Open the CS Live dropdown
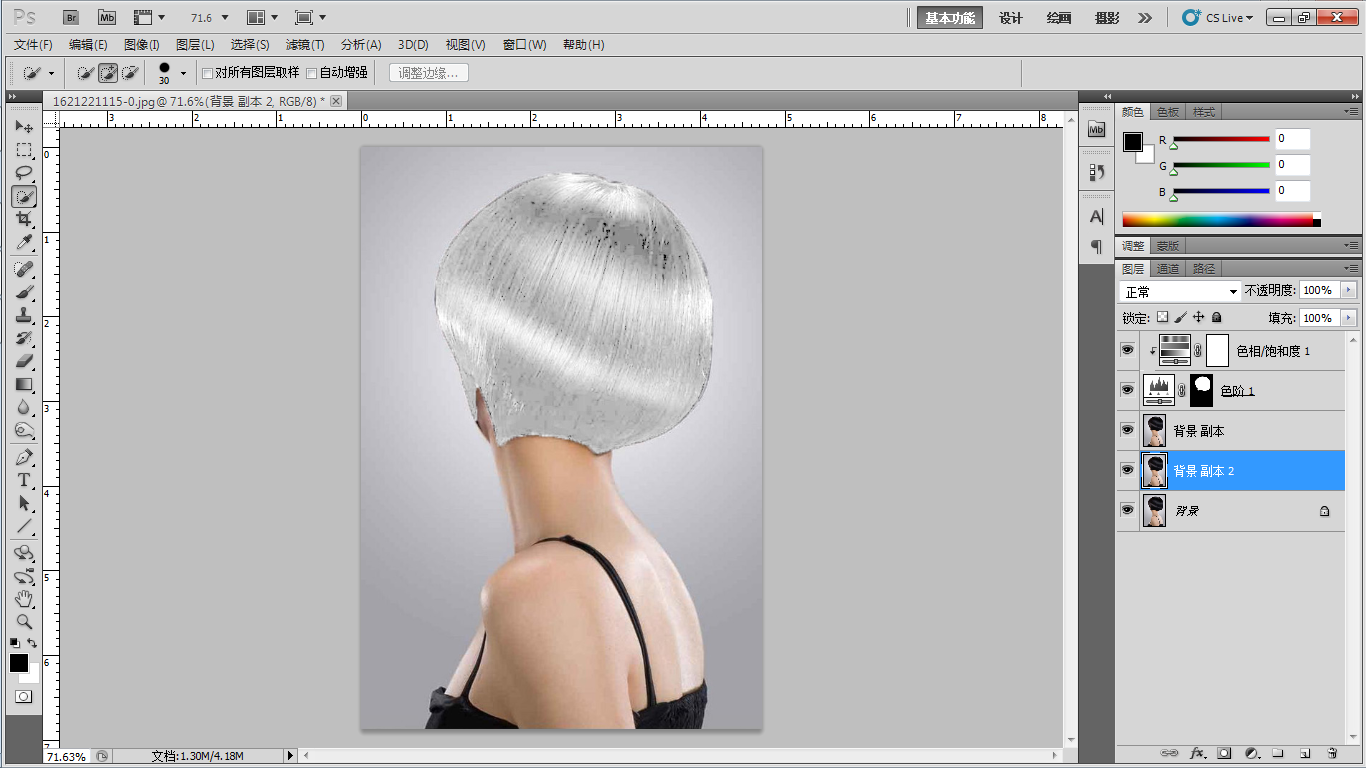Image resolution: width=1366 pixels, height=768 pixels. click(x=1217, y=17)
